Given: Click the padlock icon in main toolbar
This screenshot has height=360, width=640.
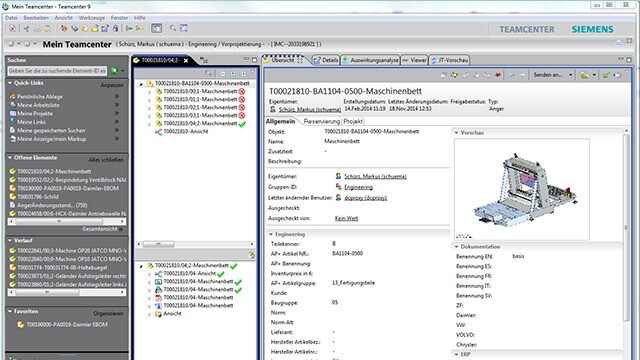Looking at the screenshot, I should coord(116,28).
